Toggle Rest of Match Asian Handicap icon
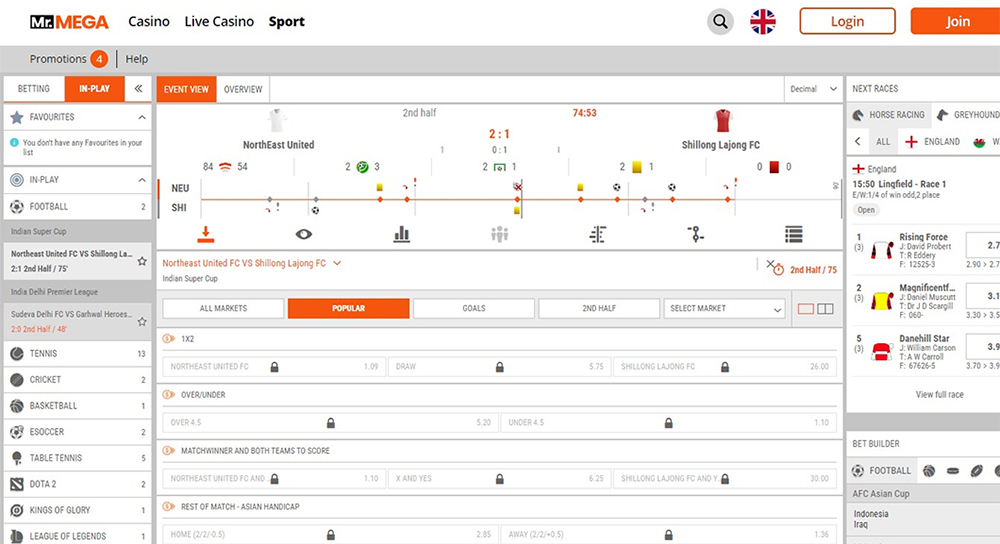Screen dimensions: 1000x544 point(168,506)
